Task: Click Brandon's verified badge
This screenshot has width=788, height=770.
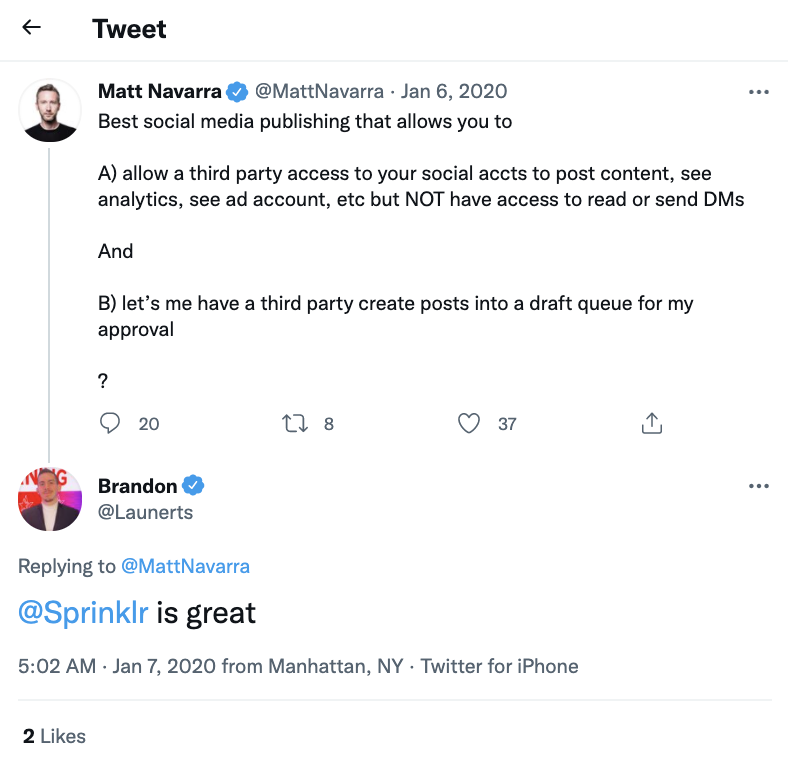Action: [194, 486]
